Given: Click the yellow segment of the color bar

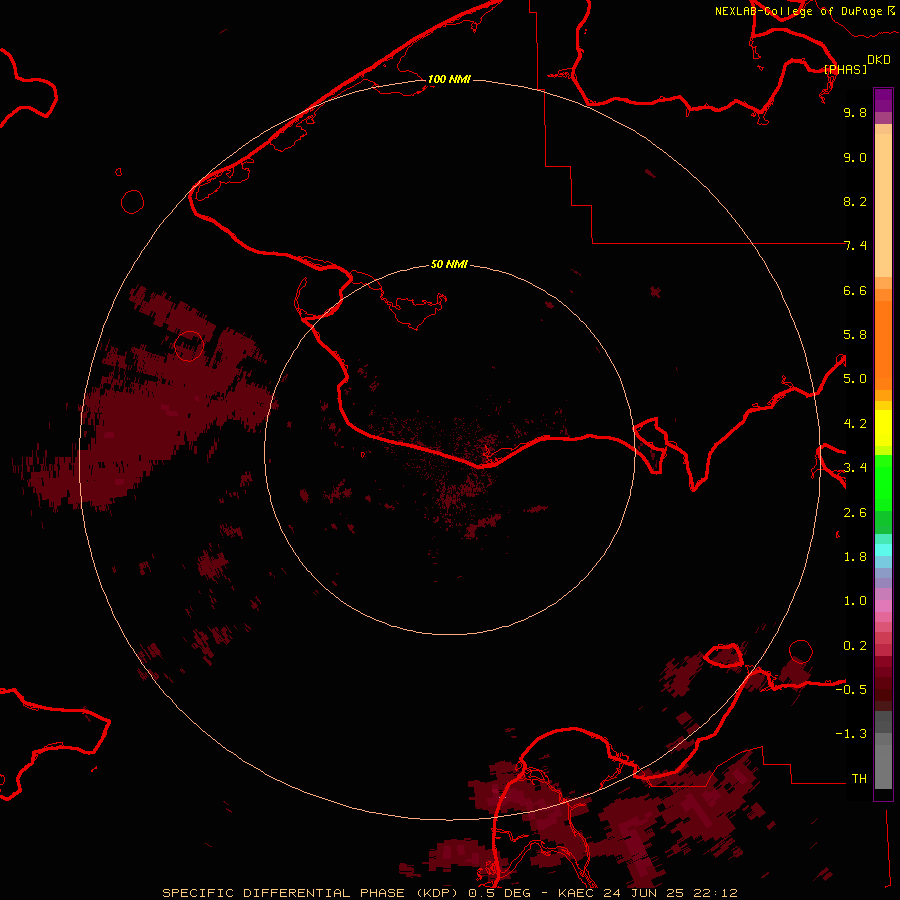Looking at the screenshot, I should (x=883, y=428).
